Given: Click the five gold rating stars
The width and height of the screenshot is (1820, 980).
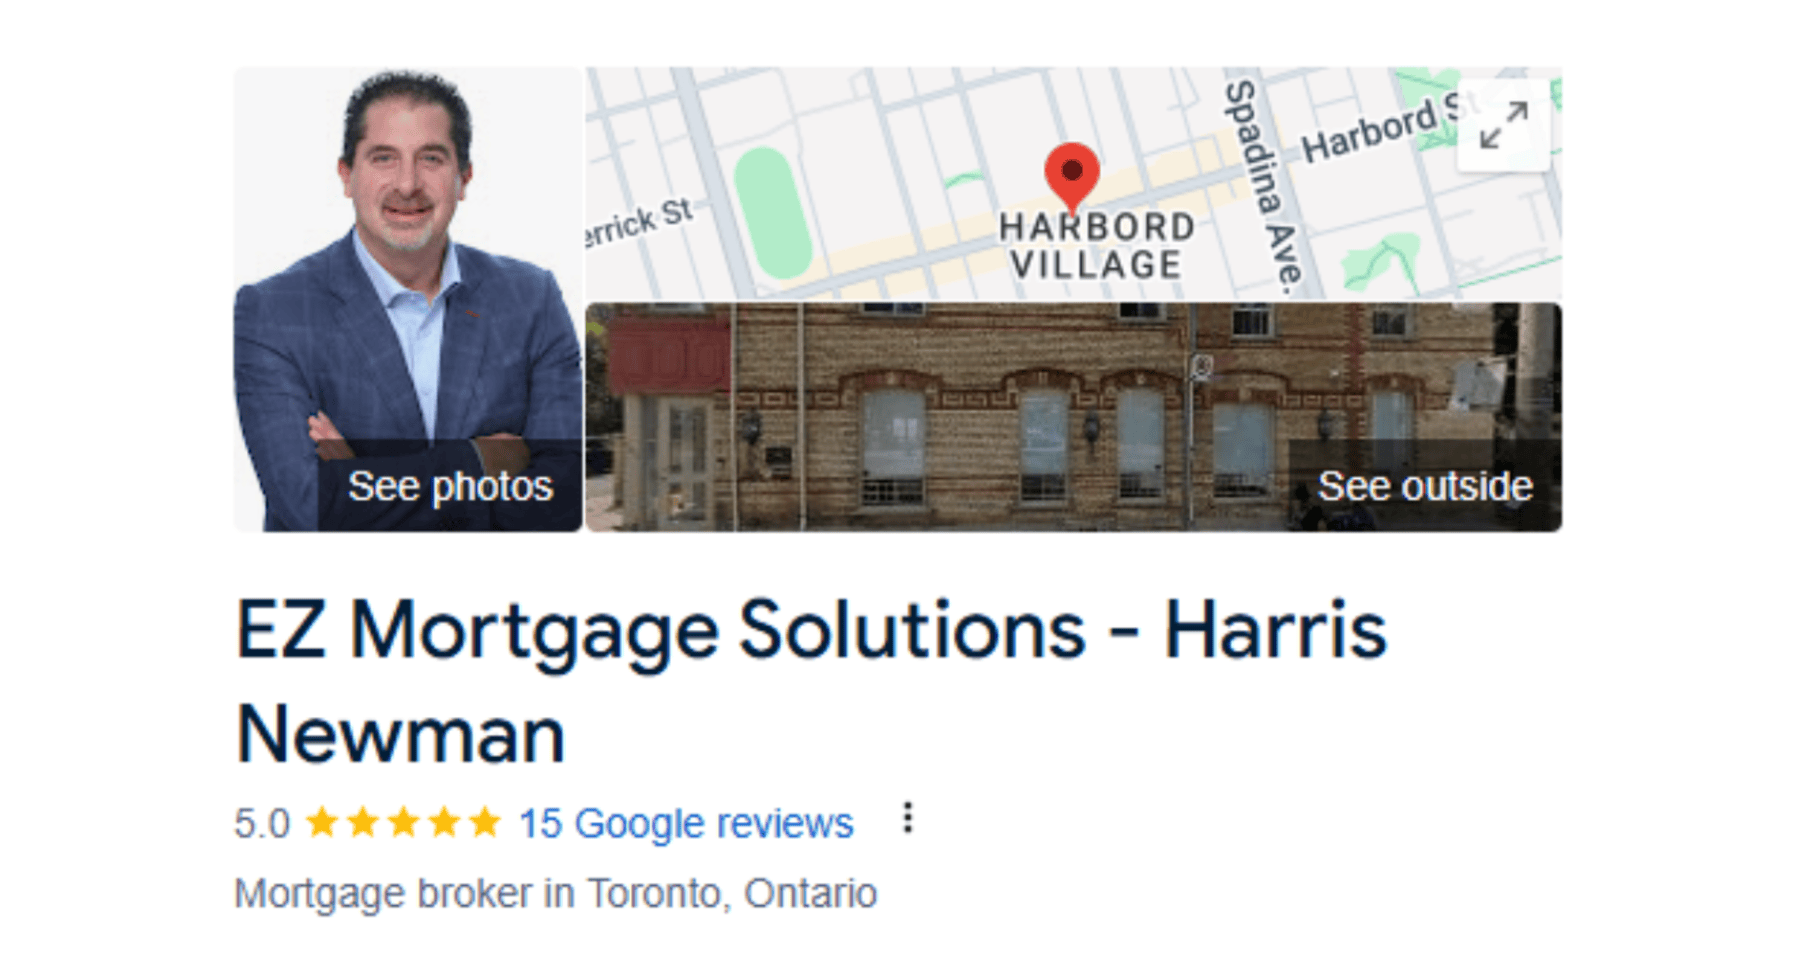Looking at the screenshot, I should 403,822.
